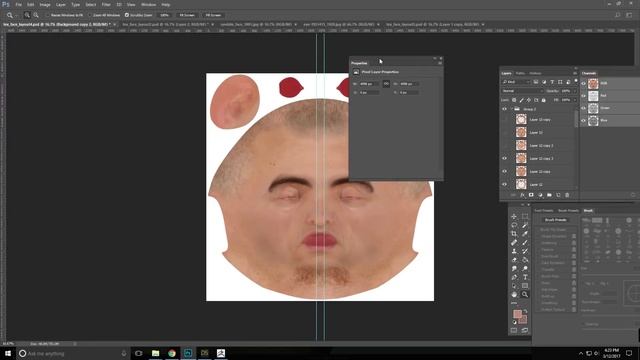Lock all layer attributes padlock icon

pyautogui.click(x=543, y=100)
